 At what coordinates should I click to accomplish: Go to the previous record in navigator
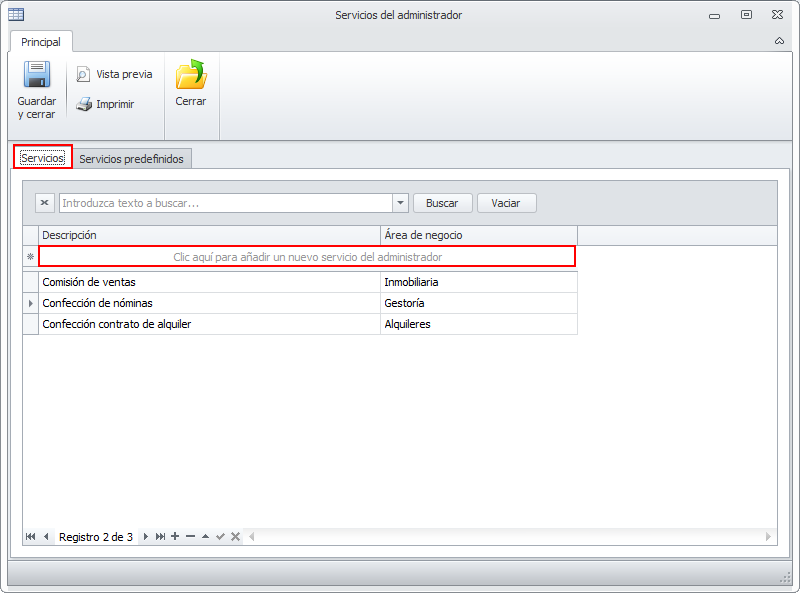46,536
